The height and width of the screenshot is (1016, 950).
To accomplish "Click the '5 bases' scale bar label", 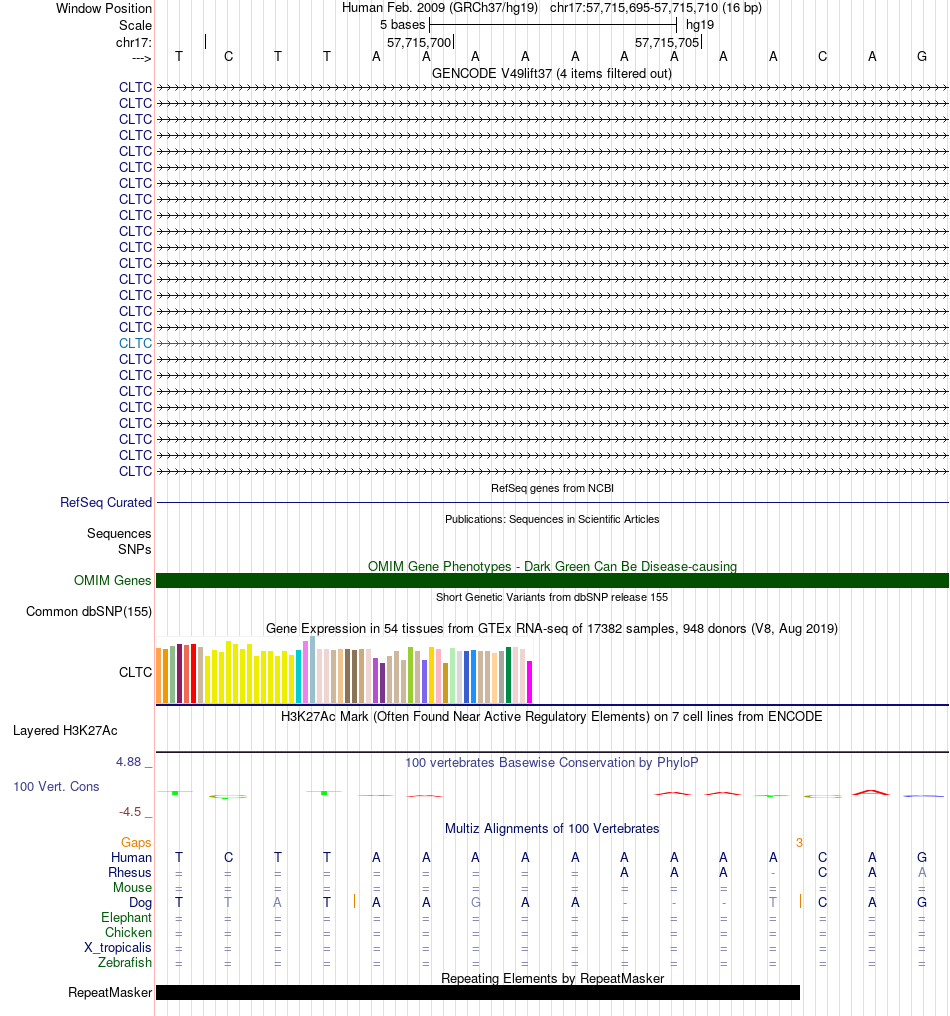I will coord(402,25).
